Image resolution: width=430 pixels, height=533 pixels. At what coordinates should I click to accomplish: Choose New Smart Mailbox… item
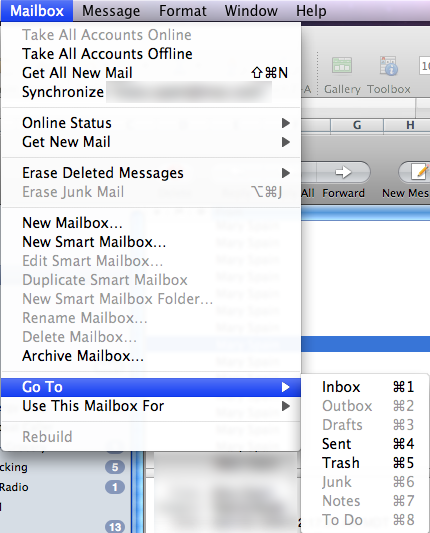[x=151, y=242]
